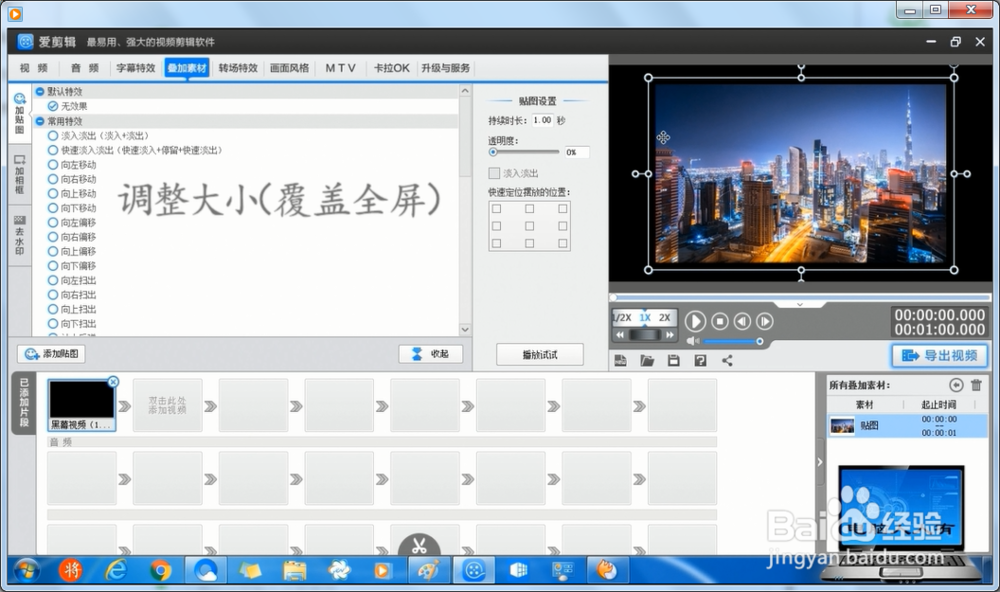Adjust the 透明度 opacity slider handle
The image size is (1000, 592).
coord(493,152)
